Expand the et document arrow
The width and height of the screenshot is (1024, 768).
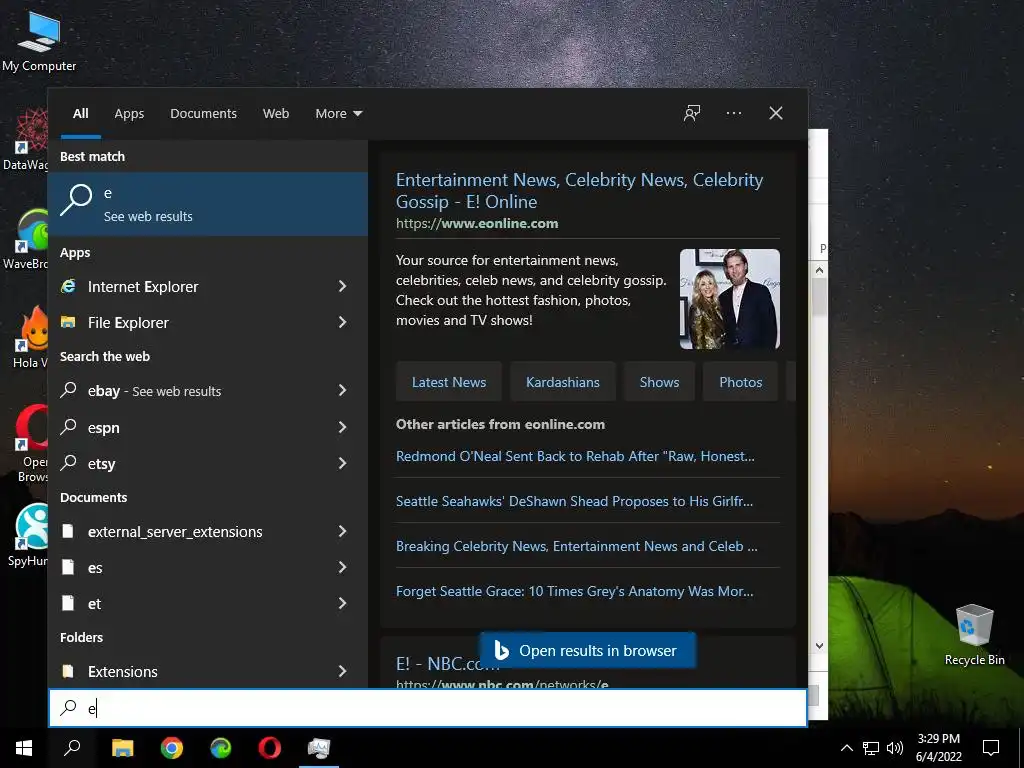342,603
